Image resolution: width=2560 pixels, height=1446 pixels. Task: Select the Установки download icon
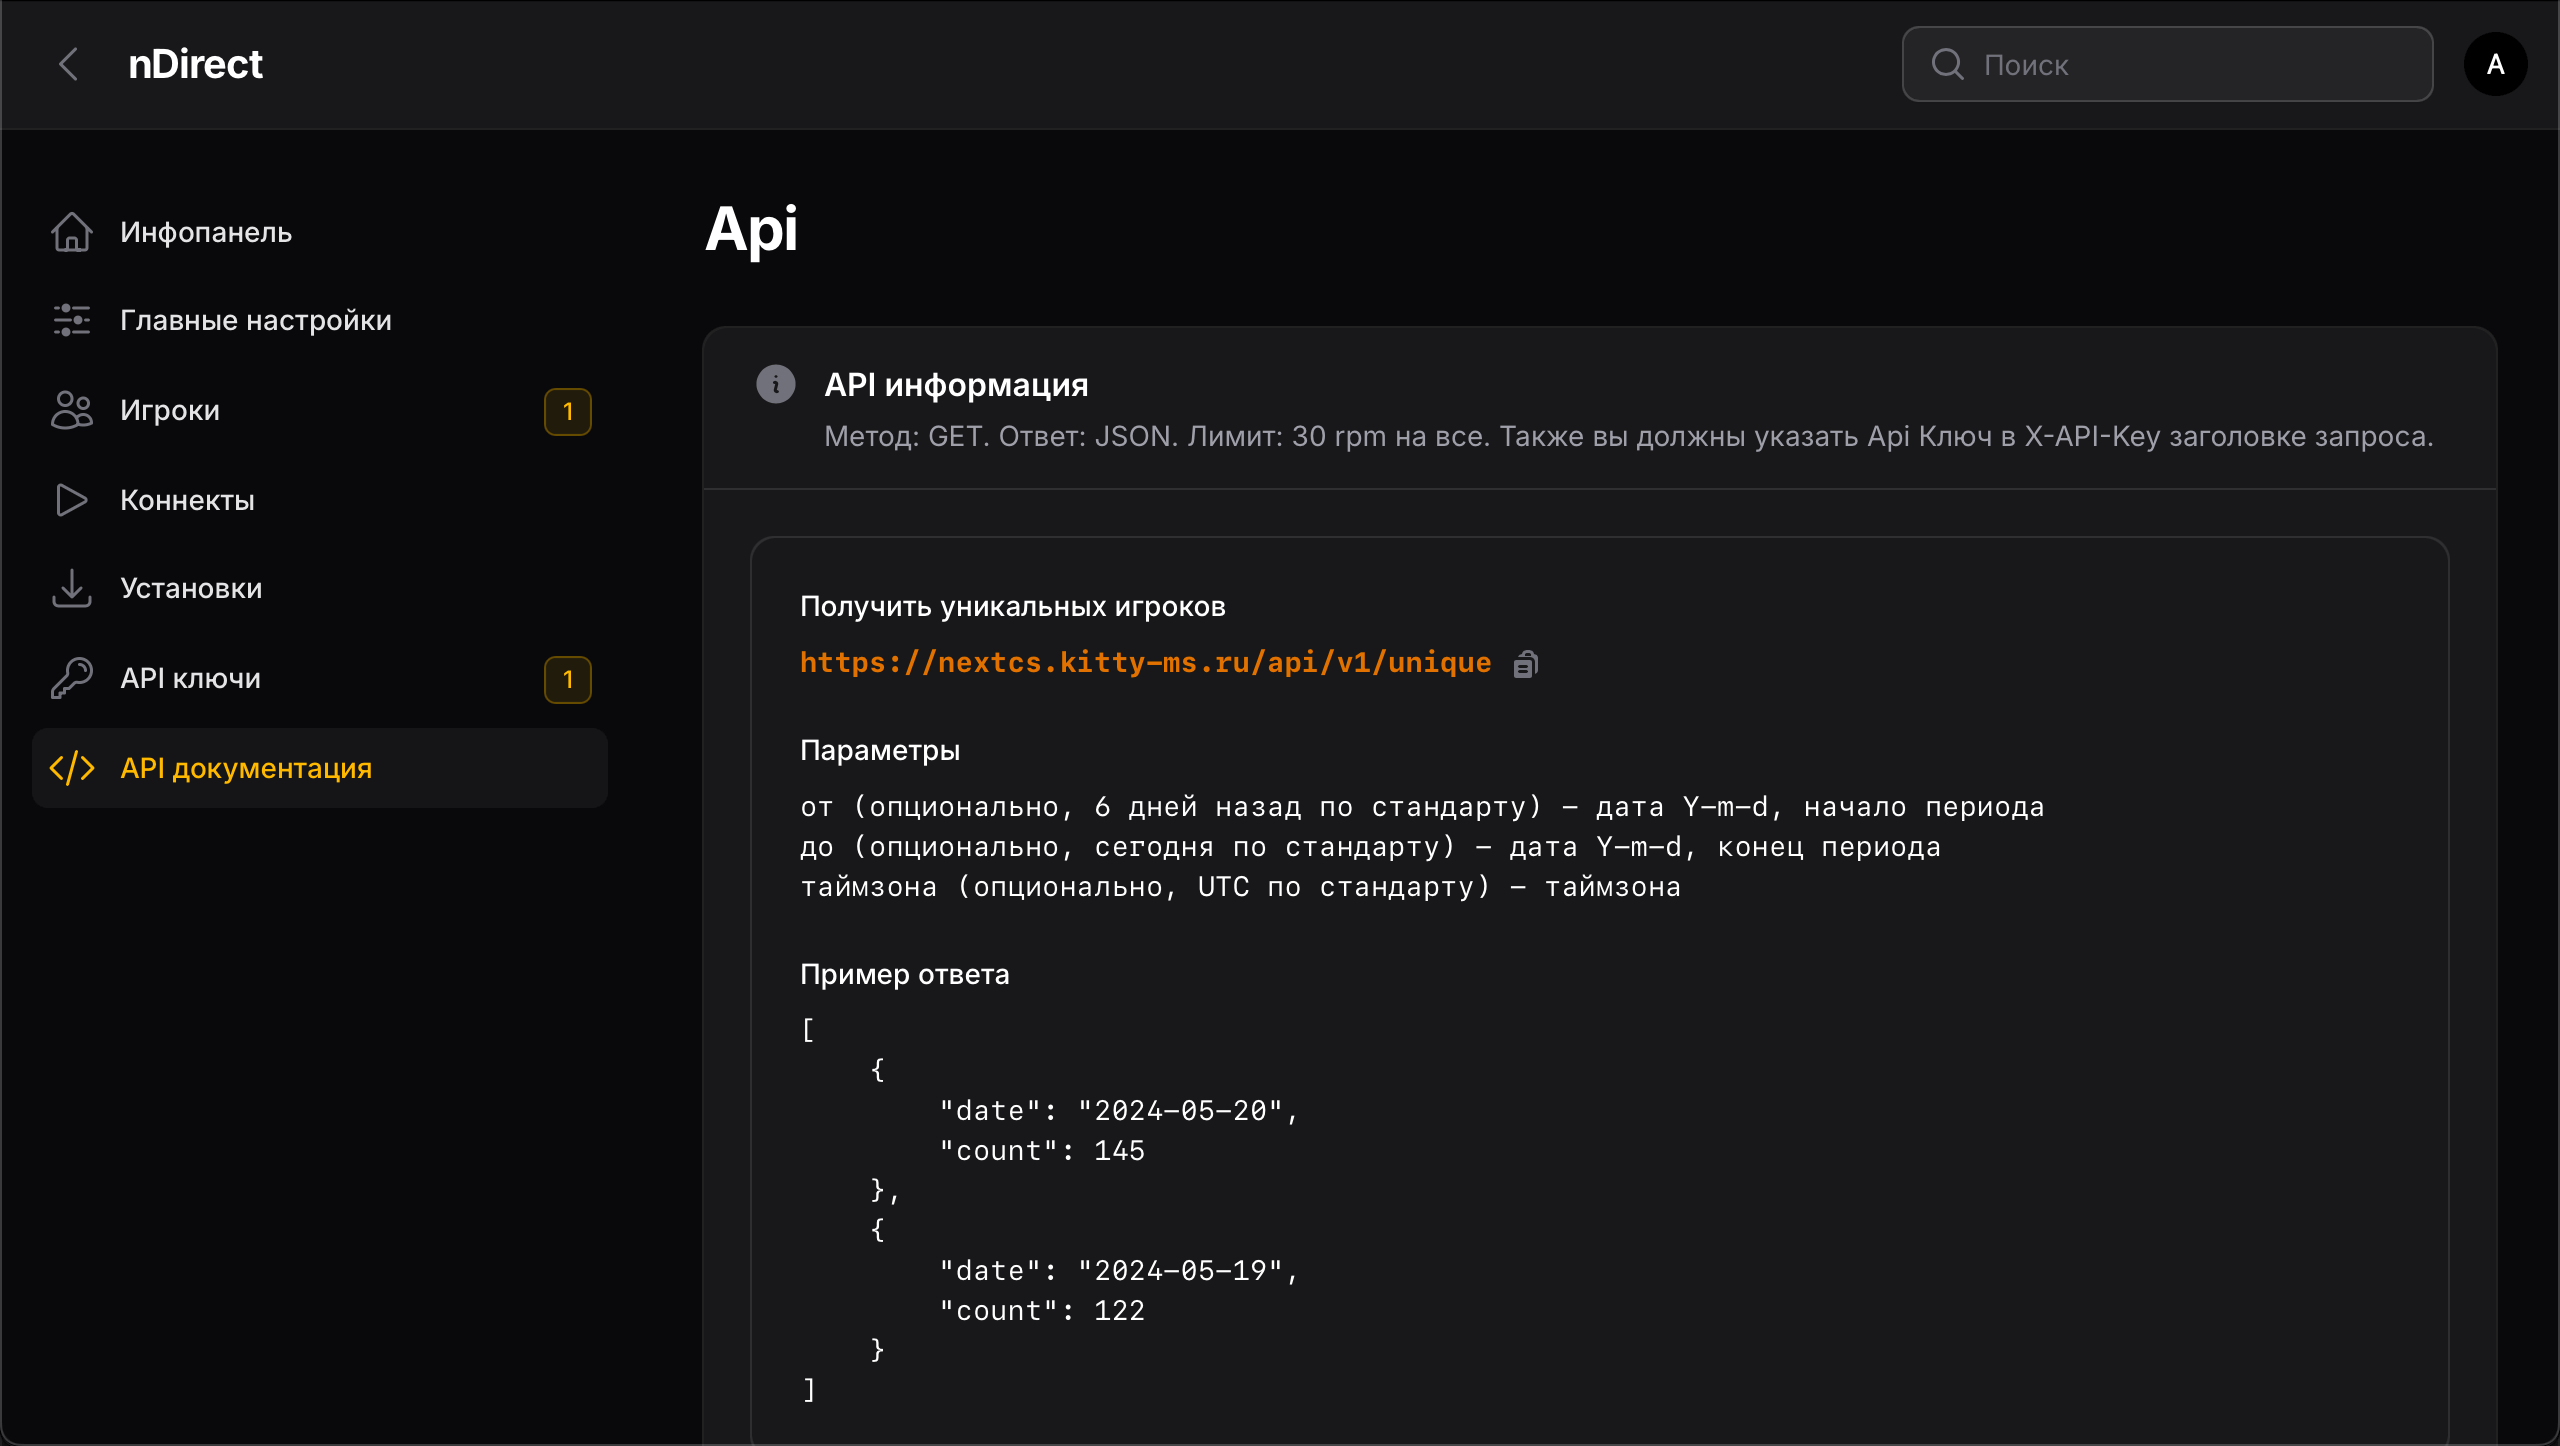click(x=71, y=588)
